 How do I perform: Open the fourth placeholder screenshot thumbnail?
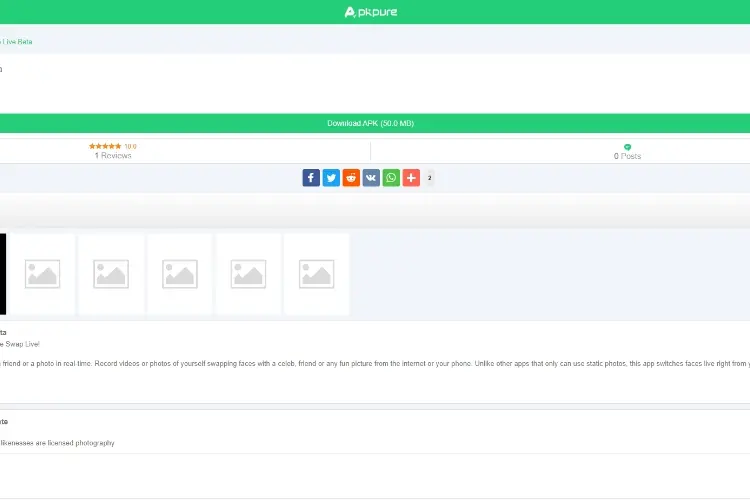(248, 274)
